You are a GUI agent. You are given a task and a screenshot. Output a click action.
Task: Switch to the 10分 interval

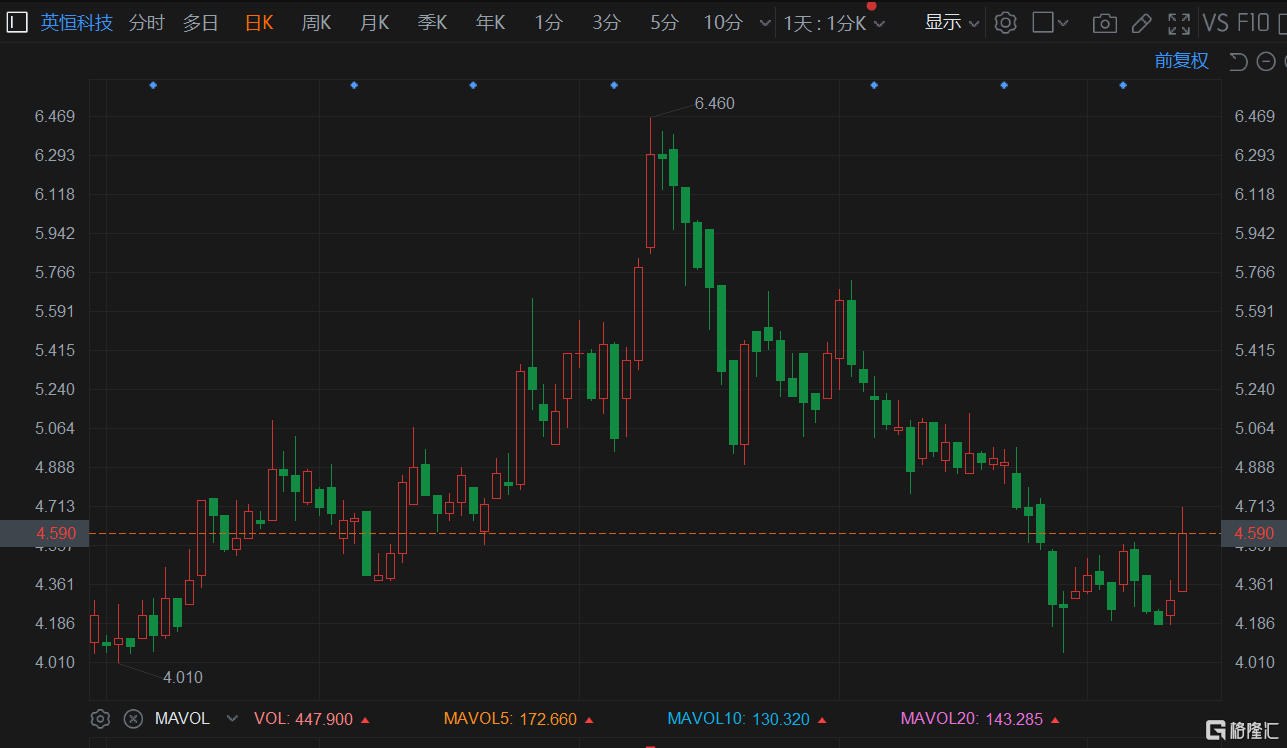[723, 22]
